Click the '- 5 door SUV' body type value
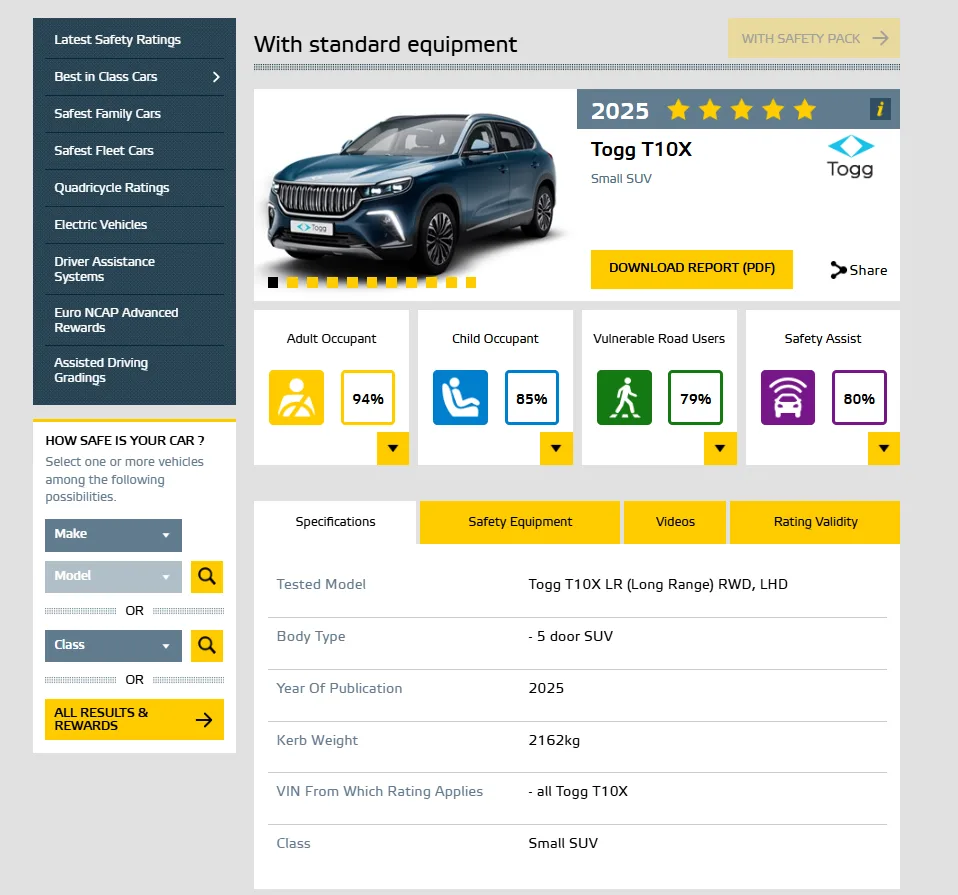This screenshot has height=895, width=958. click(x=571, y=637)
